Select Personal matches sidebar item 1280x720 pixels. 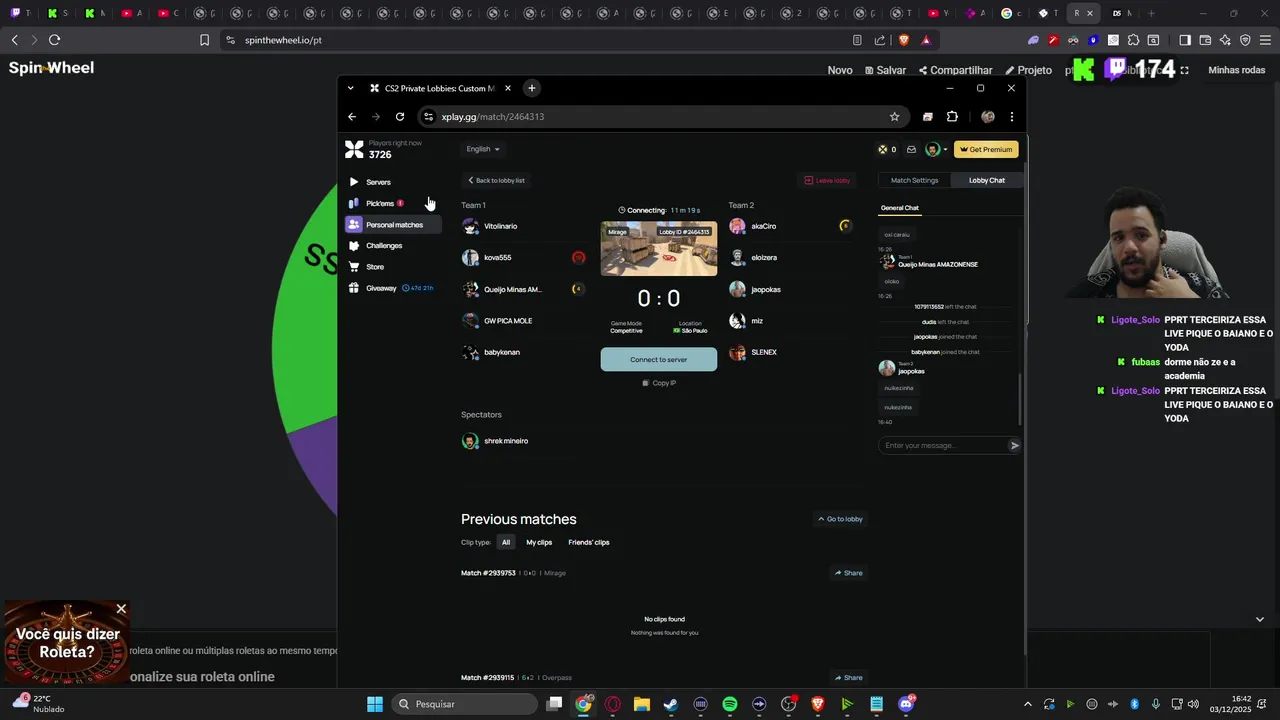click(x=393, y=225)
